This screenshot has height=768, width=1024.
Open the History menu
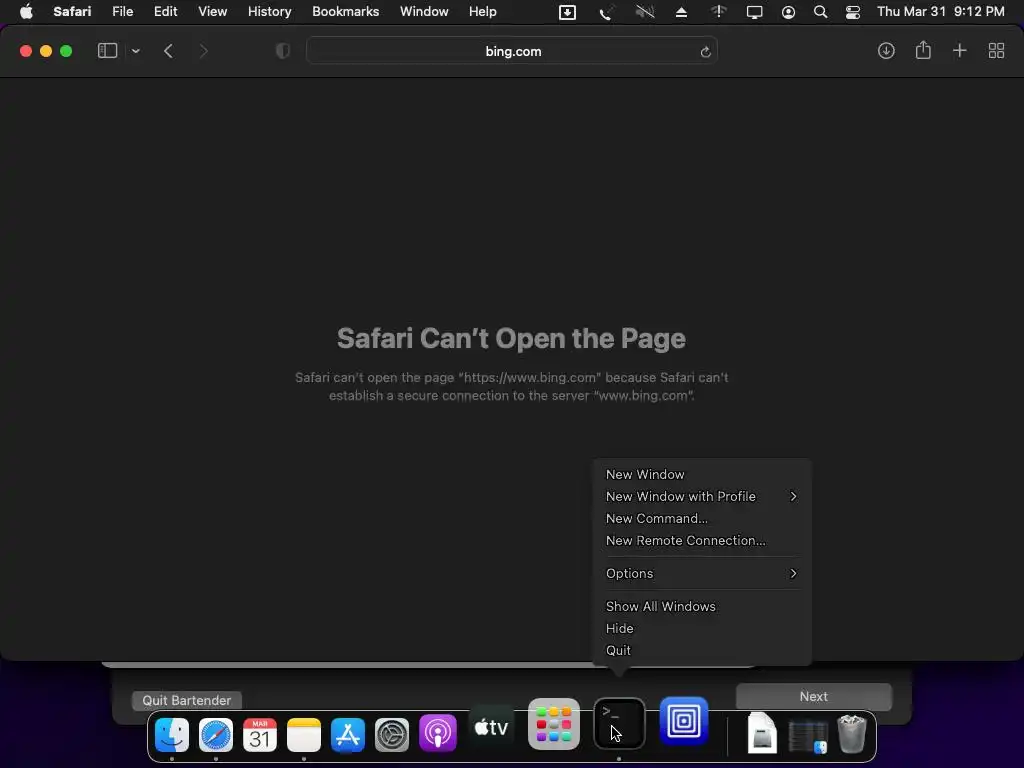(269, 12)
